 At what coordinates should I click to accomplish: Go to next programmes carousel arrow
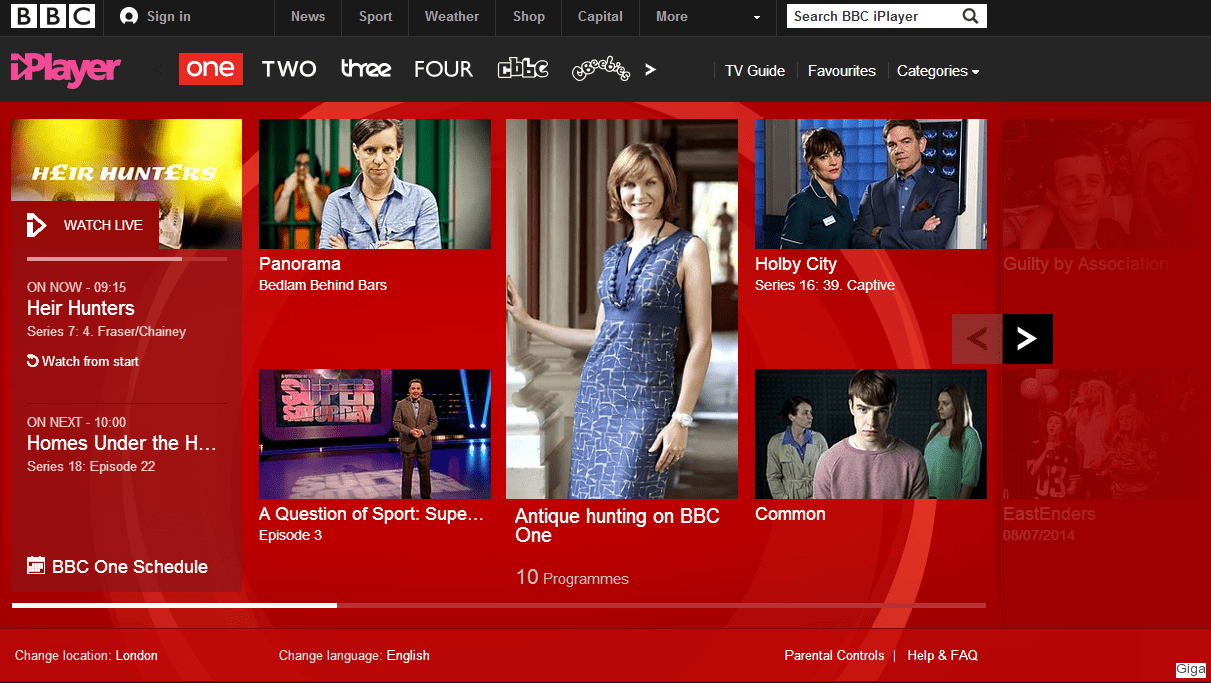(1028, 339)
